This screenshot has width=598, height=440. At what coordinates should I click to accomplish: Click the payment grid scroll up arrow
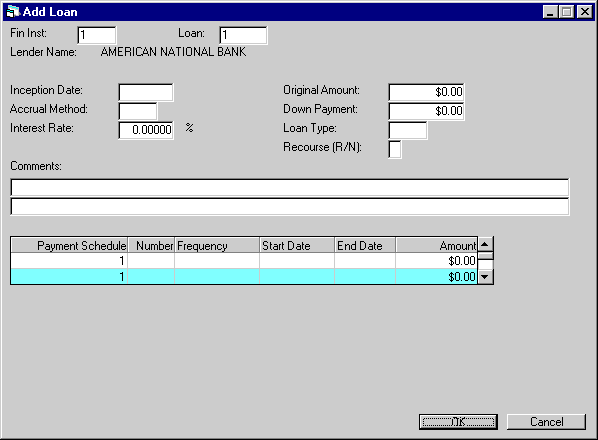pyautogui.click(x=485, y=244)
